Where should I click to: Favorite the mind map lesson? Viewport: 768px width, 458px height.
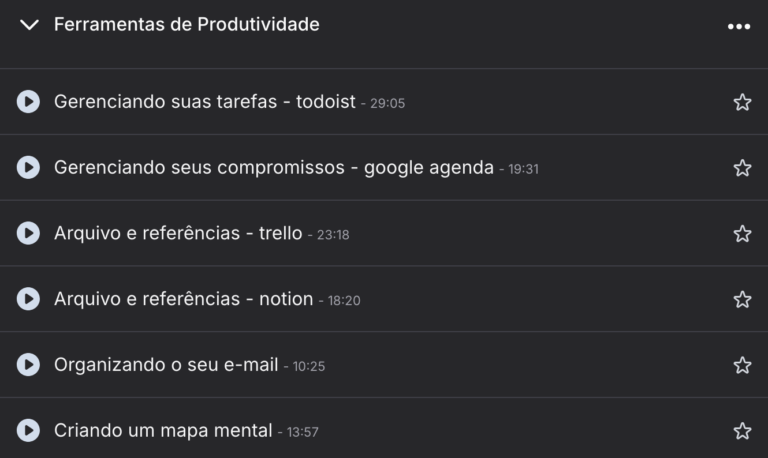tap(742, 431)
